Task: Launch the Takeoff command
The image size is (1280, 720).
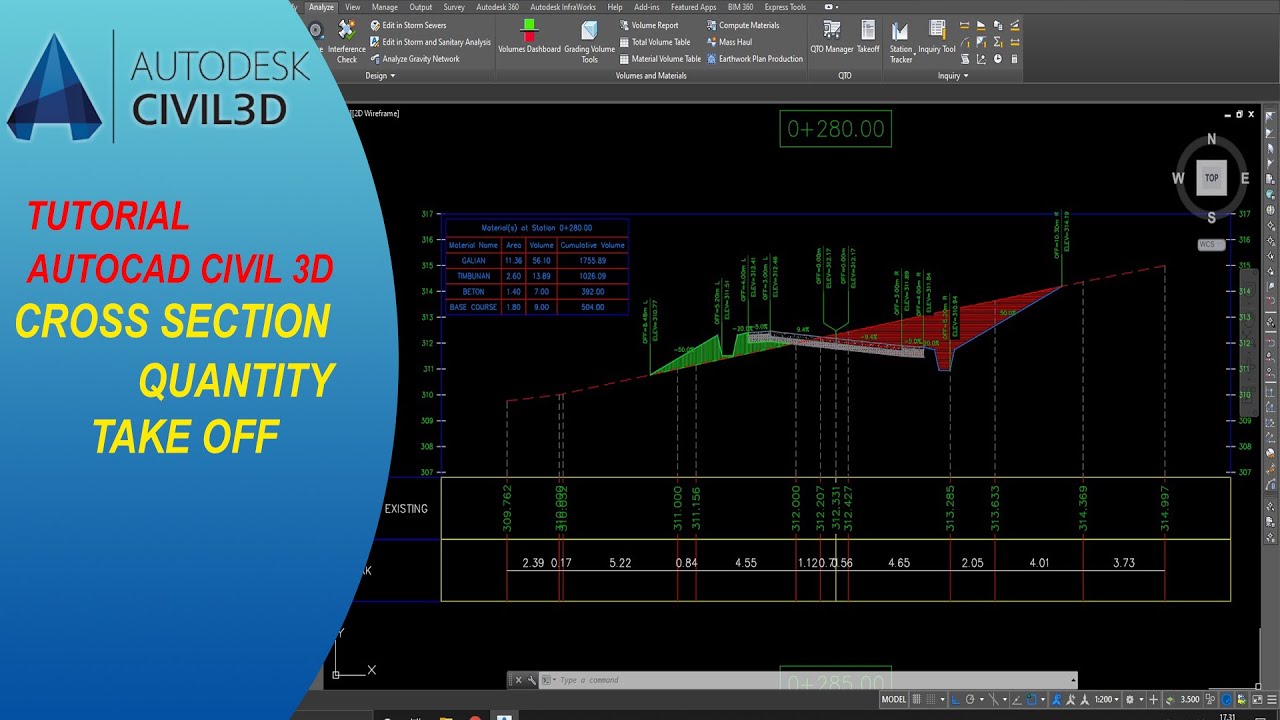Action: (868, 36)
